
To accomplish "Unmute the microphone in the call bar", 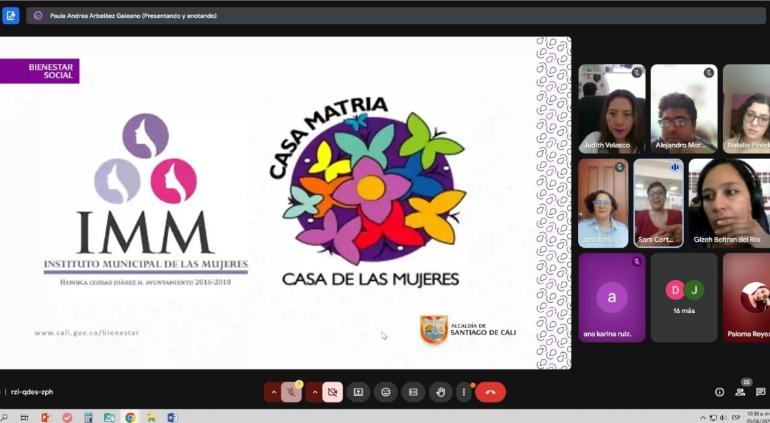I will click(291, 392).
